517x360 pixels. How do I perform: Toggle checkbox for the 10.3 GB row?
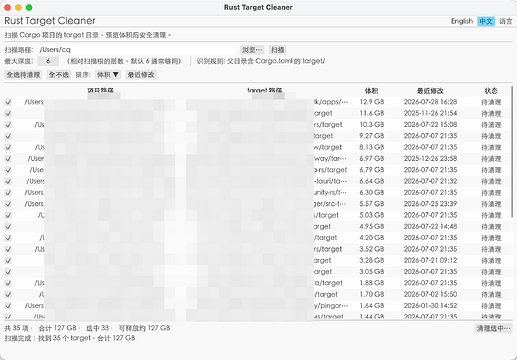point(8,125)
